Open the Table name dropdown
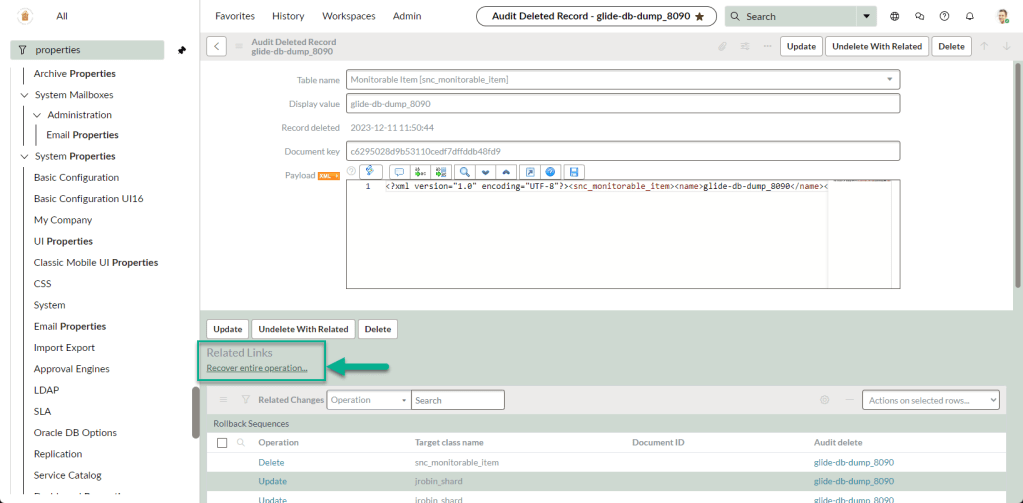1023x503 pixels. 888,79
